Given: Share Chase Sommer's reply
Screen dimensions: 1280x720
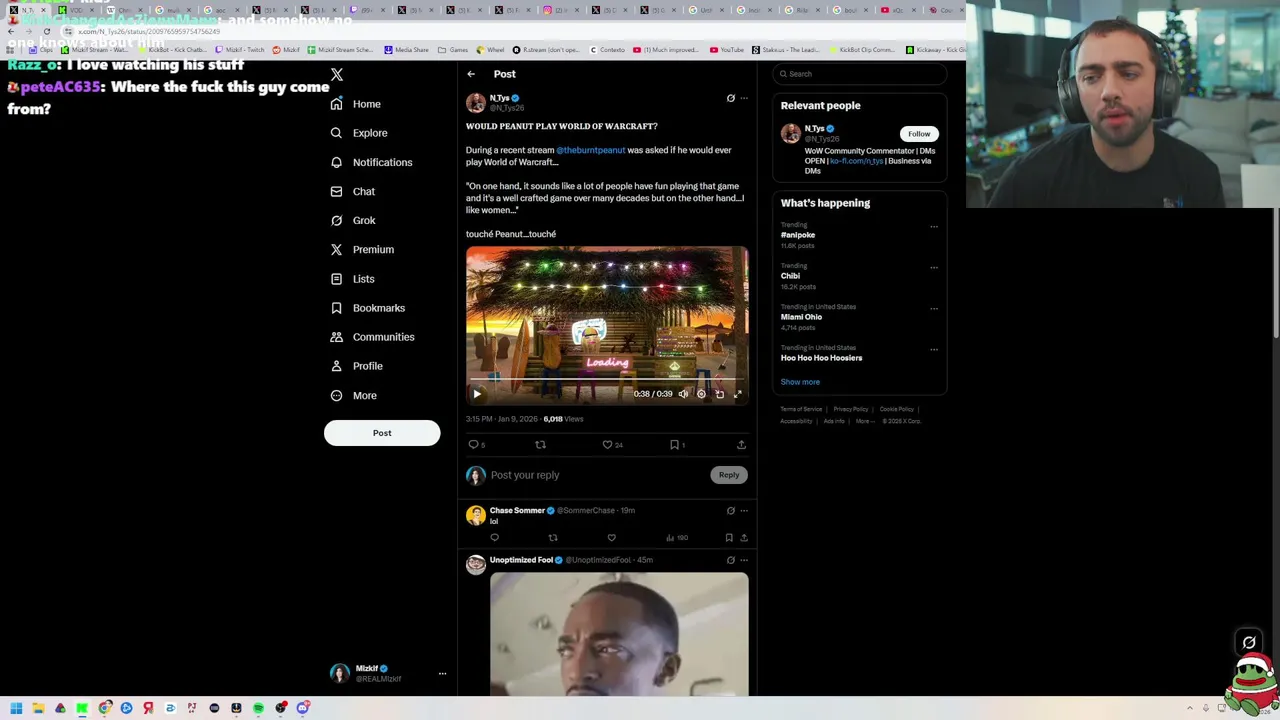Looking at the screenshot, I should tap(743, 538).
